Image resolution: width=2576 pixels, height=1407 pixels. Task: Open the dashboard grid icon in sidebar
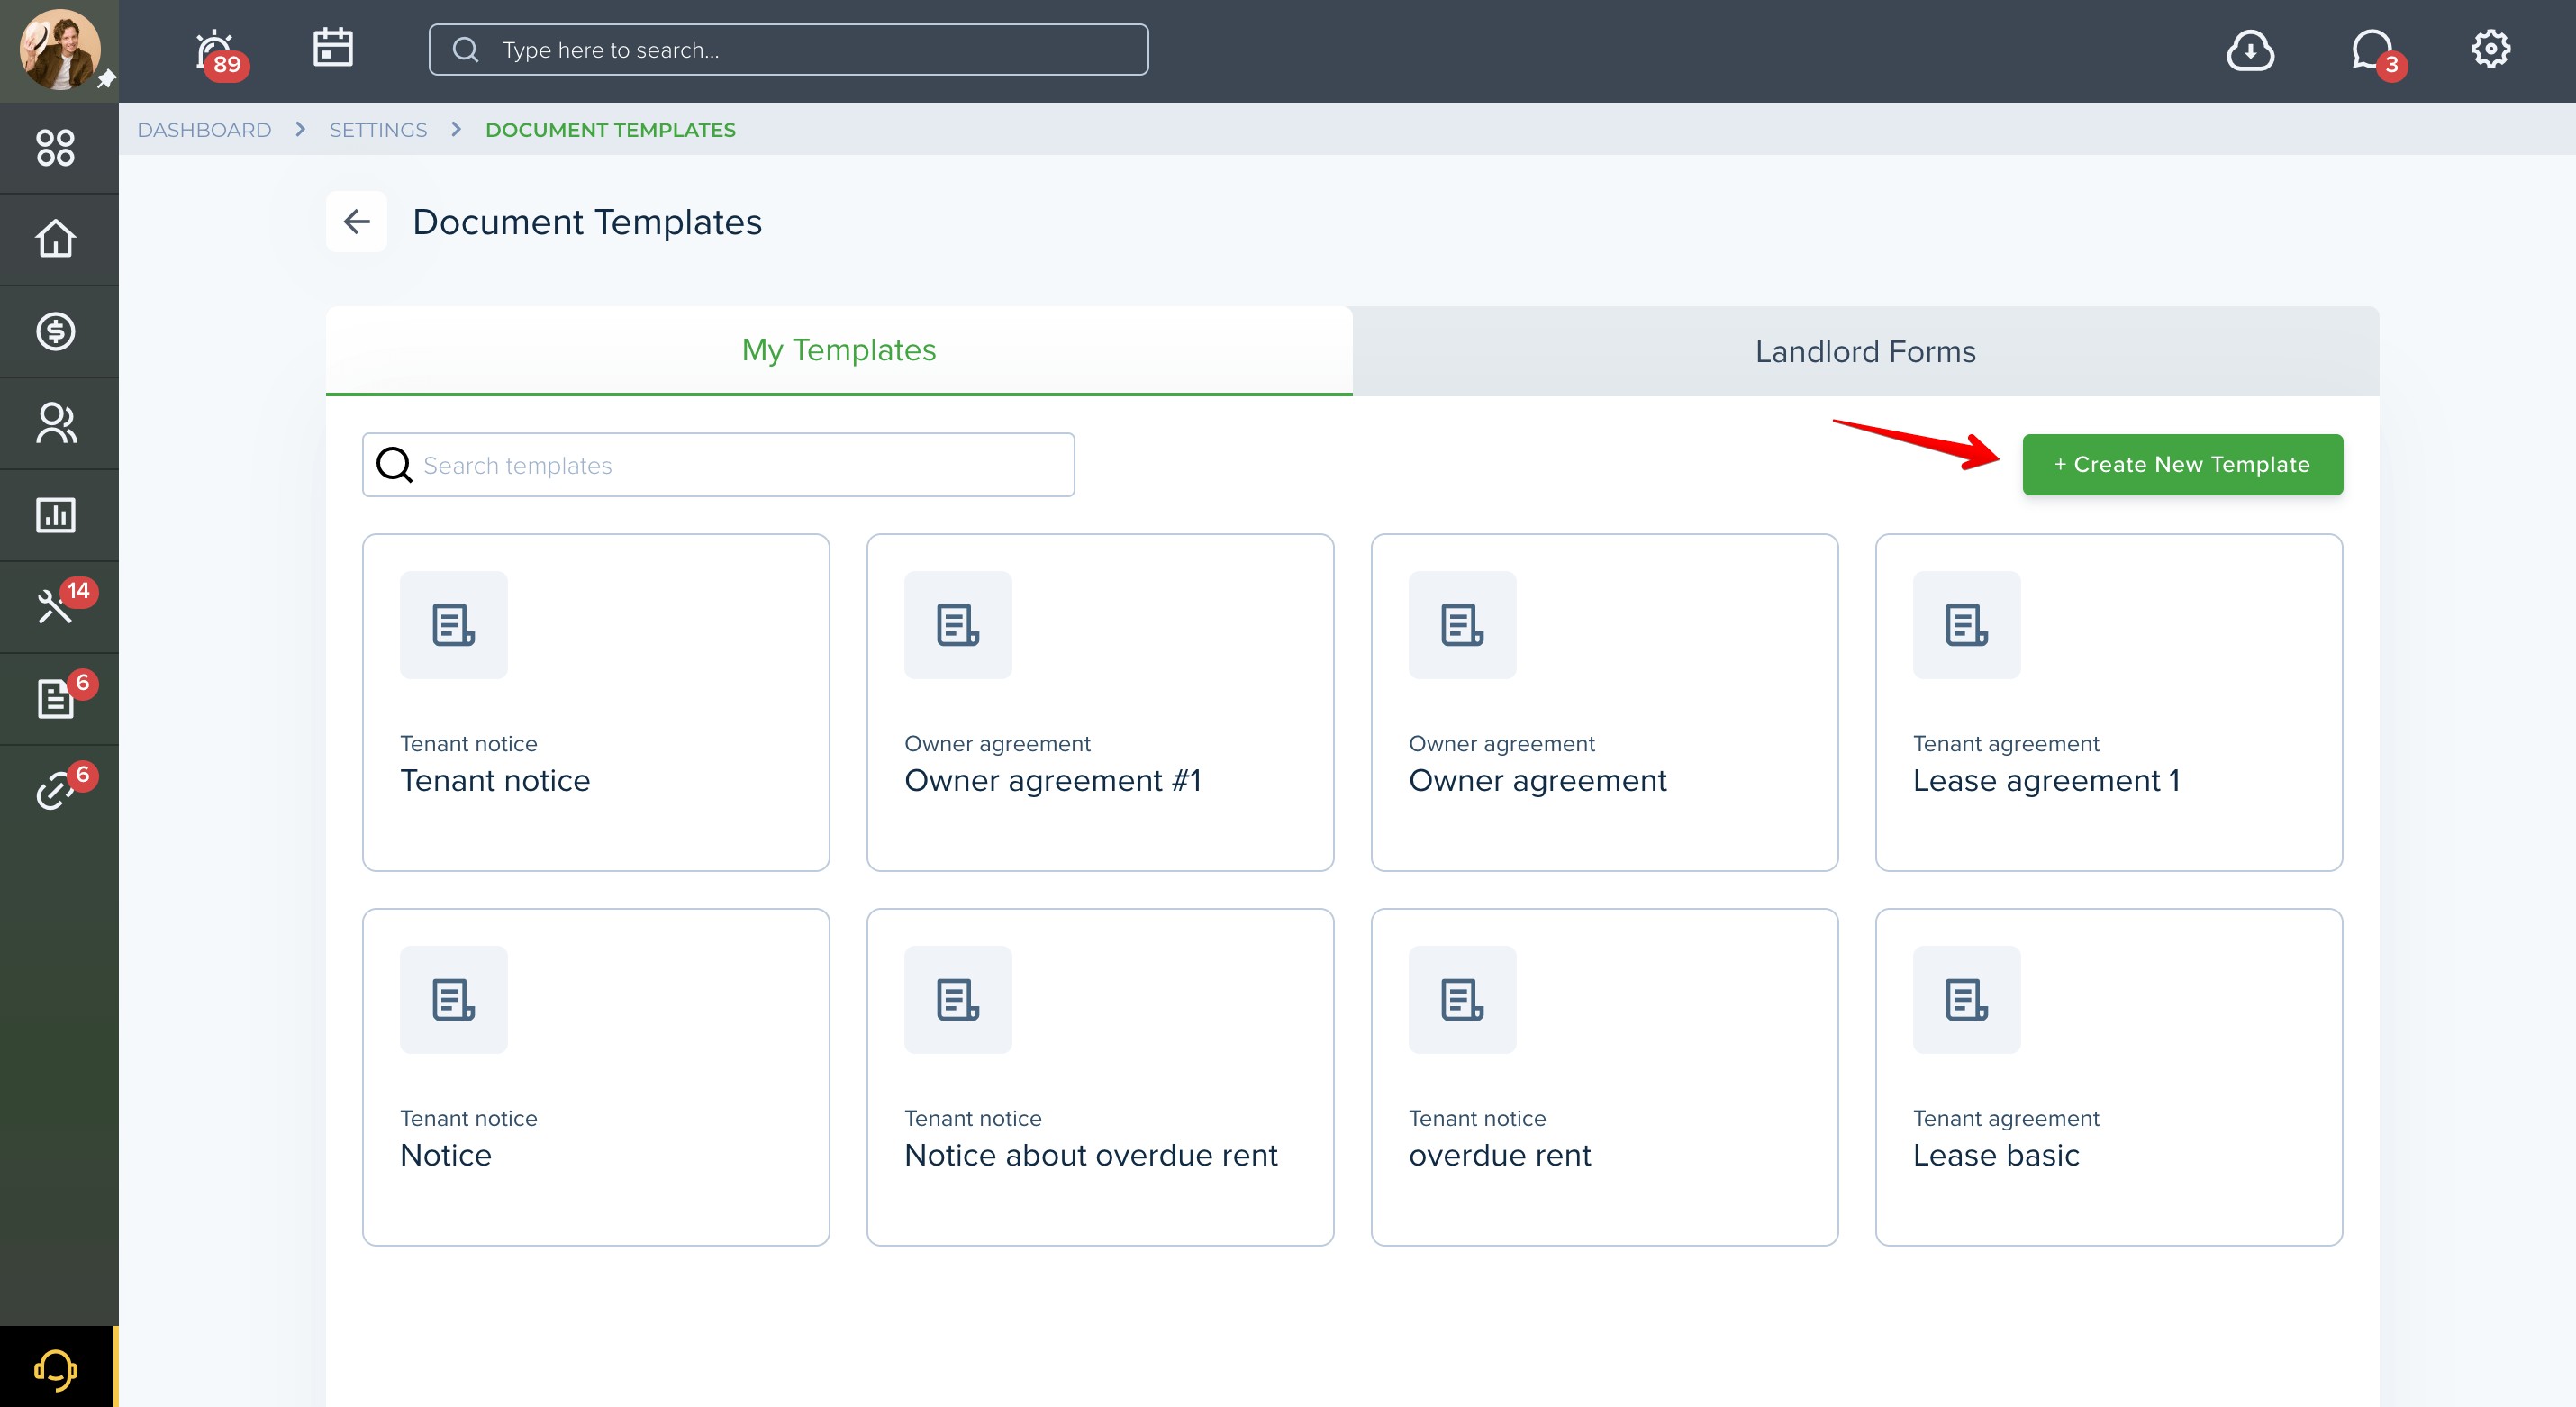56,147
